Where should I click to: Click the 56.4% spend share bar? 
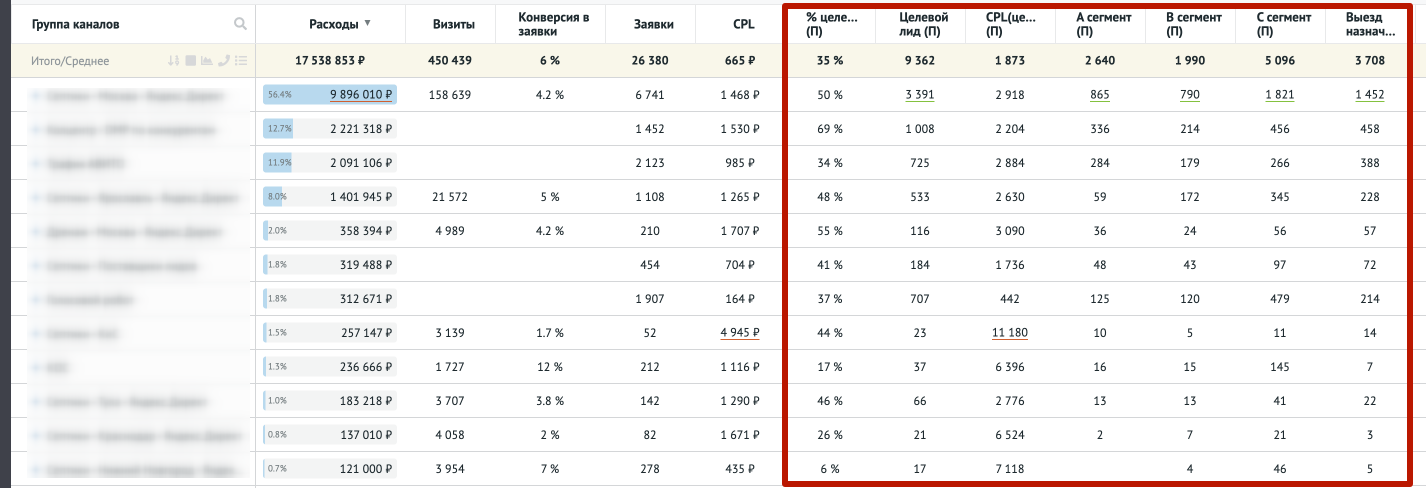click(279, 95)
